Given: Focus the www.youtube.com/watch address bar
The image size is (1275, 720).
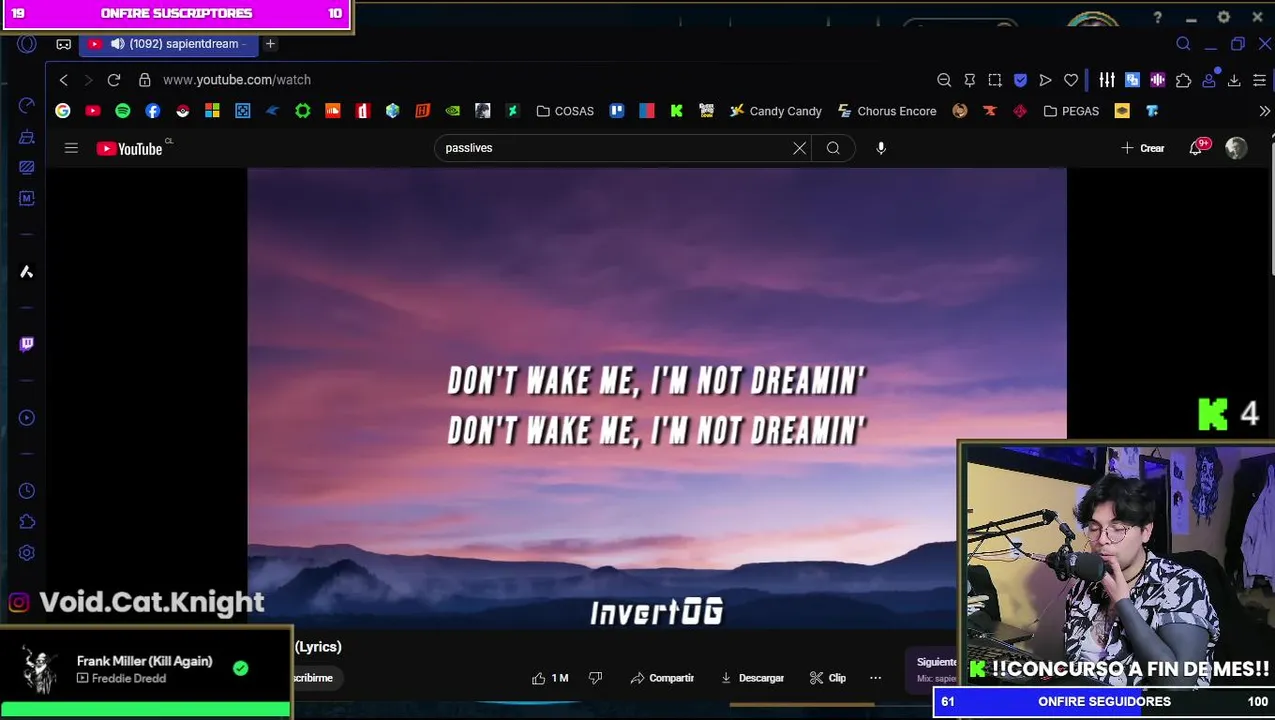Looking at the screenshot, I should (x=237, y=80).
